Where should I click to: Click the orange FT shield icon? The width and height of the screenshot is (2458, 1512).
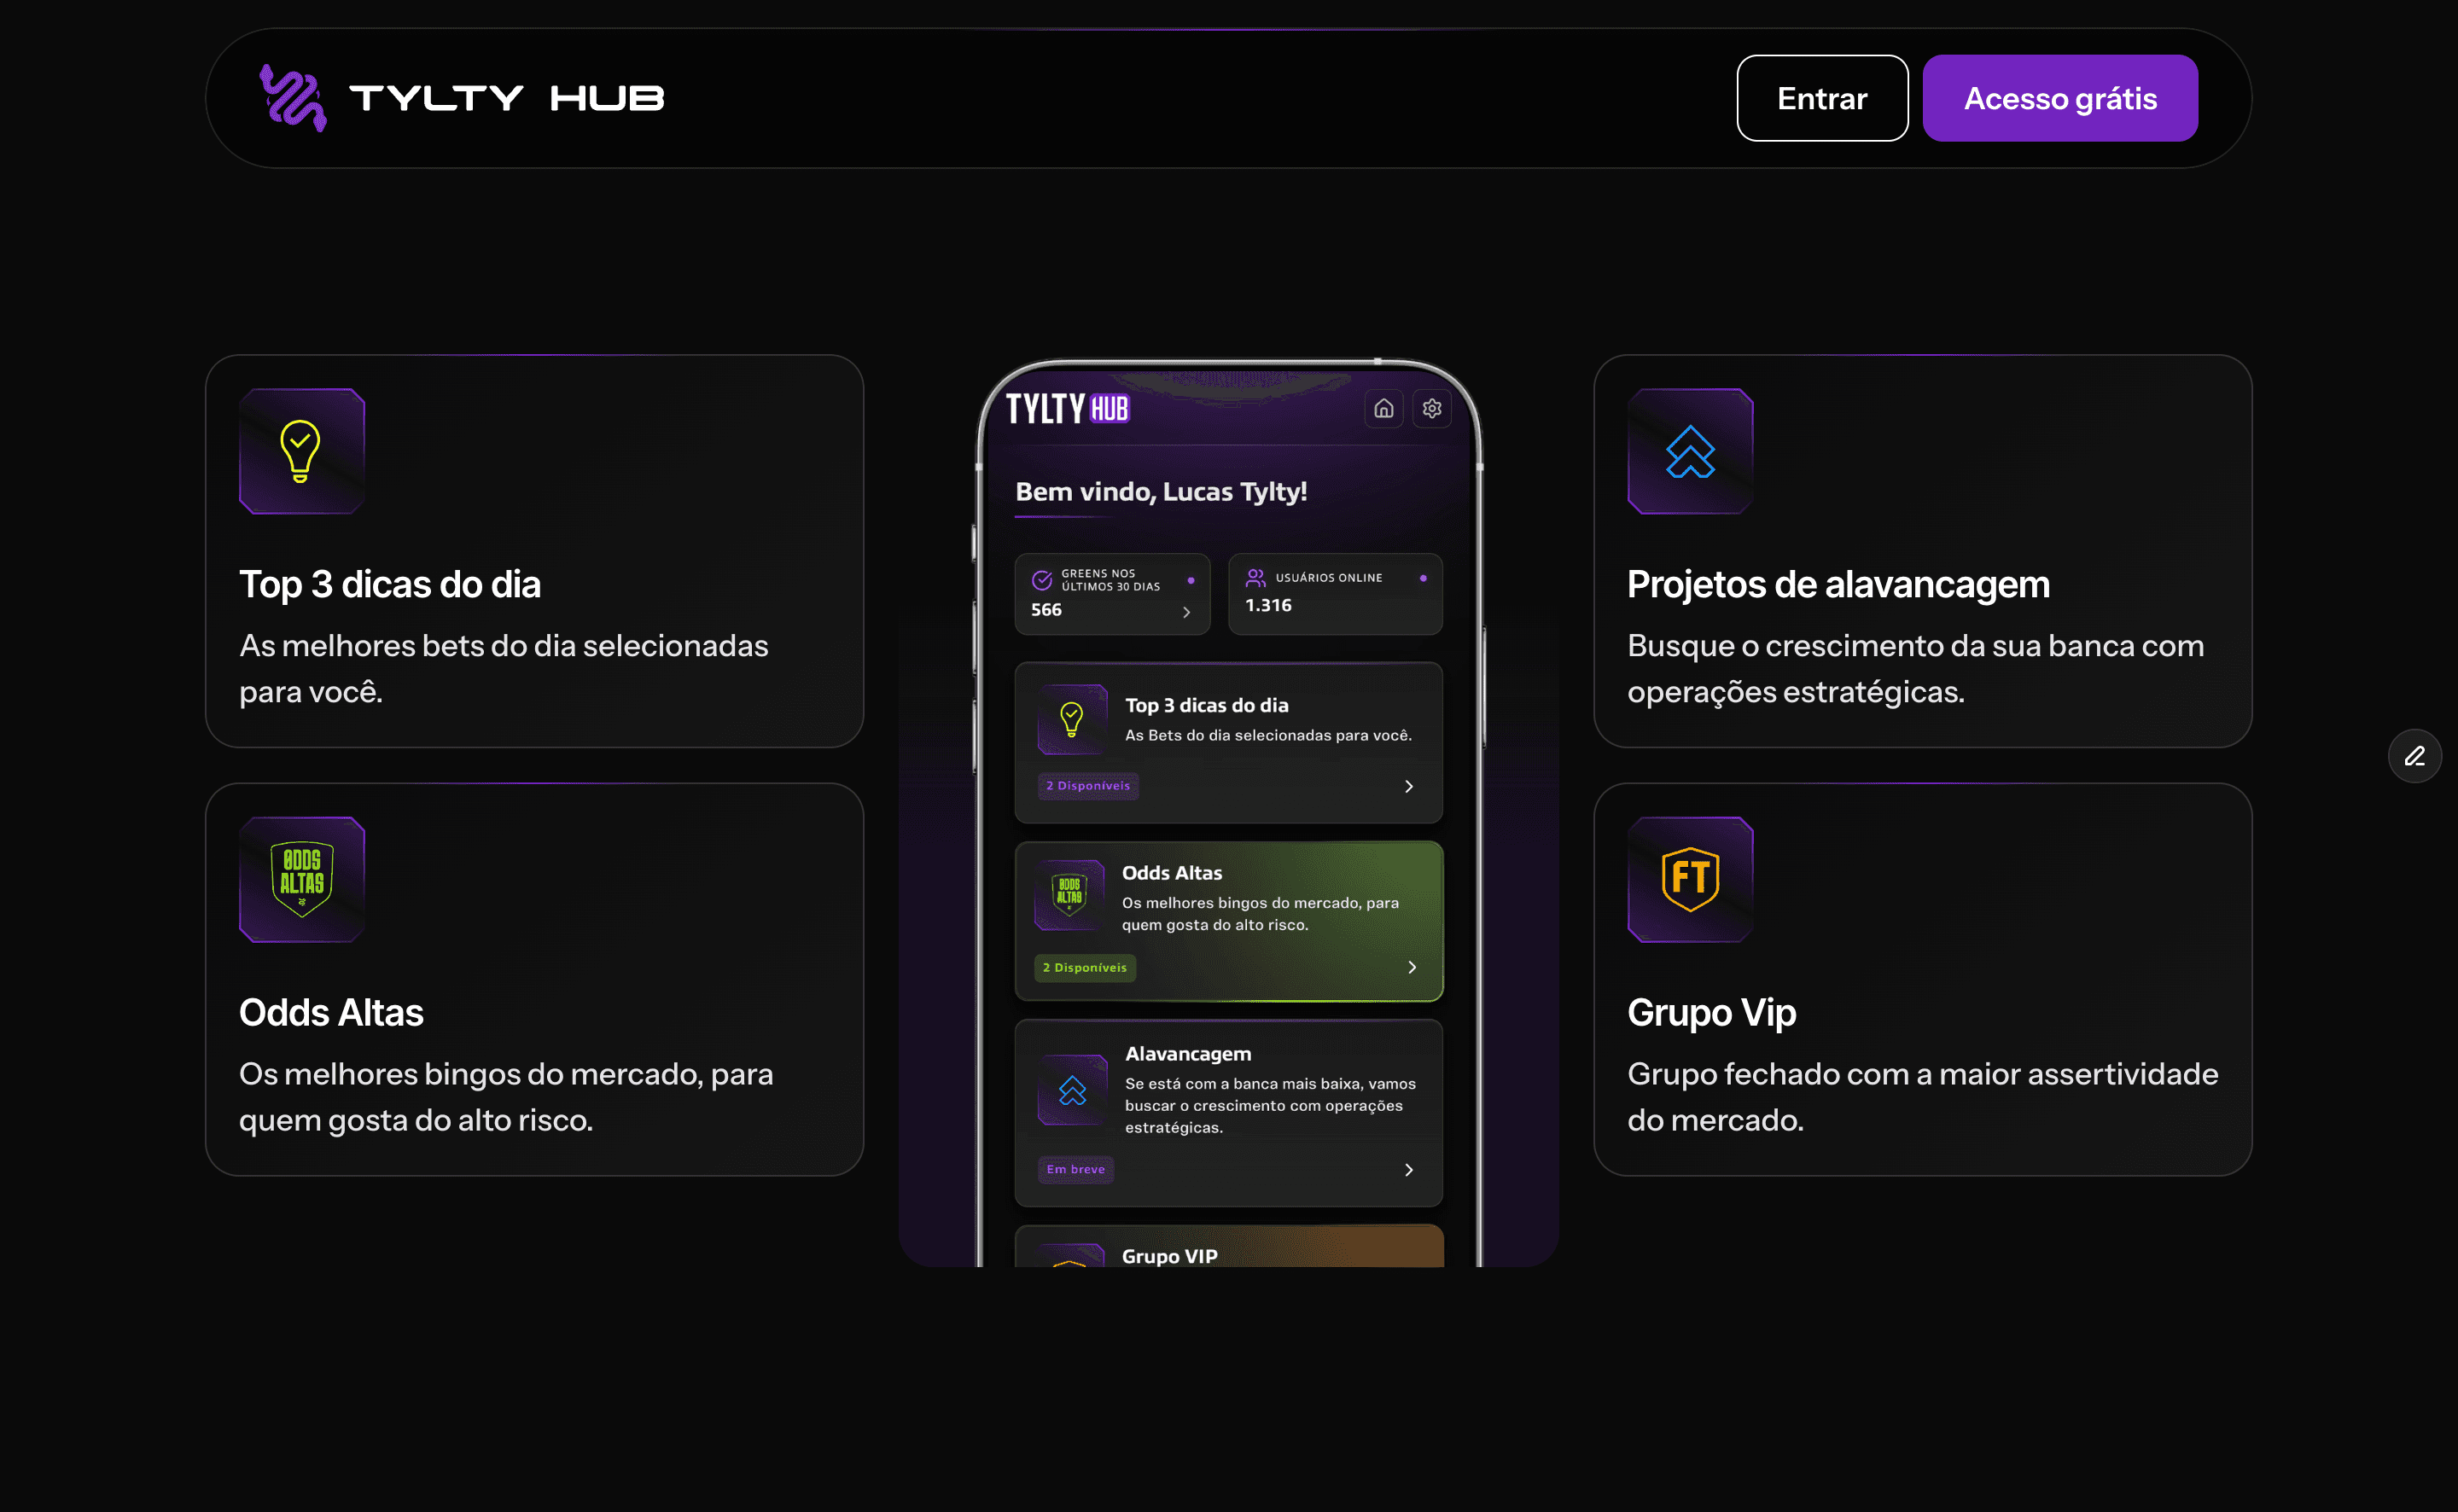pyautogui.click(x=1690, y=879)
